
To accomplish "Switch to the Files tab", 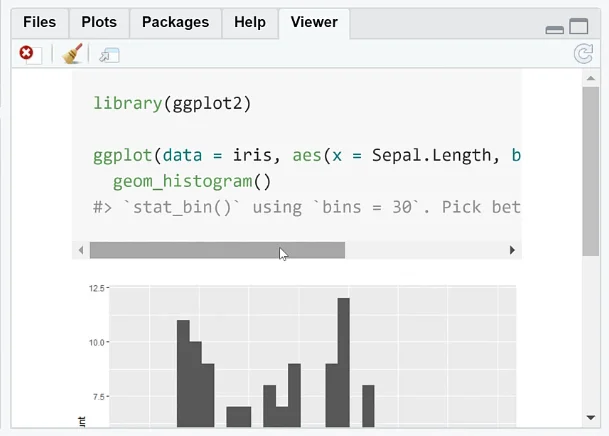I will tap(40, 22).
